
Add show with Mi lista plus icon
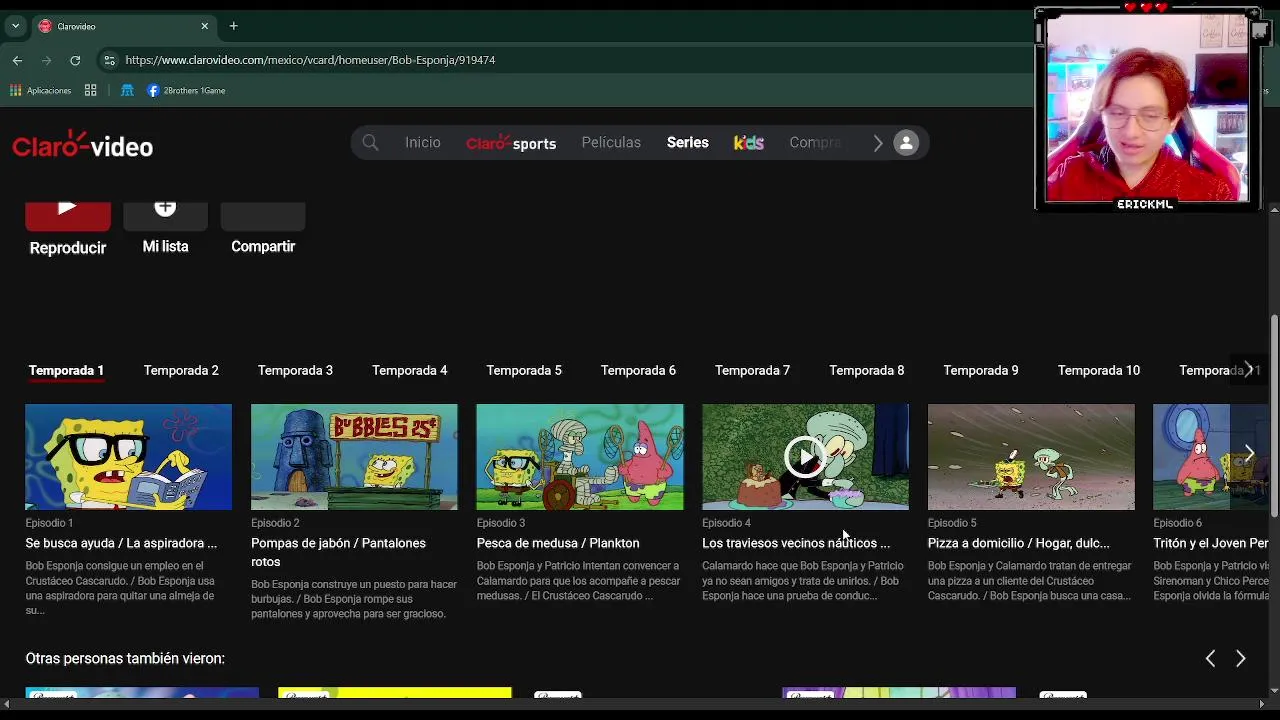[165, 215]
